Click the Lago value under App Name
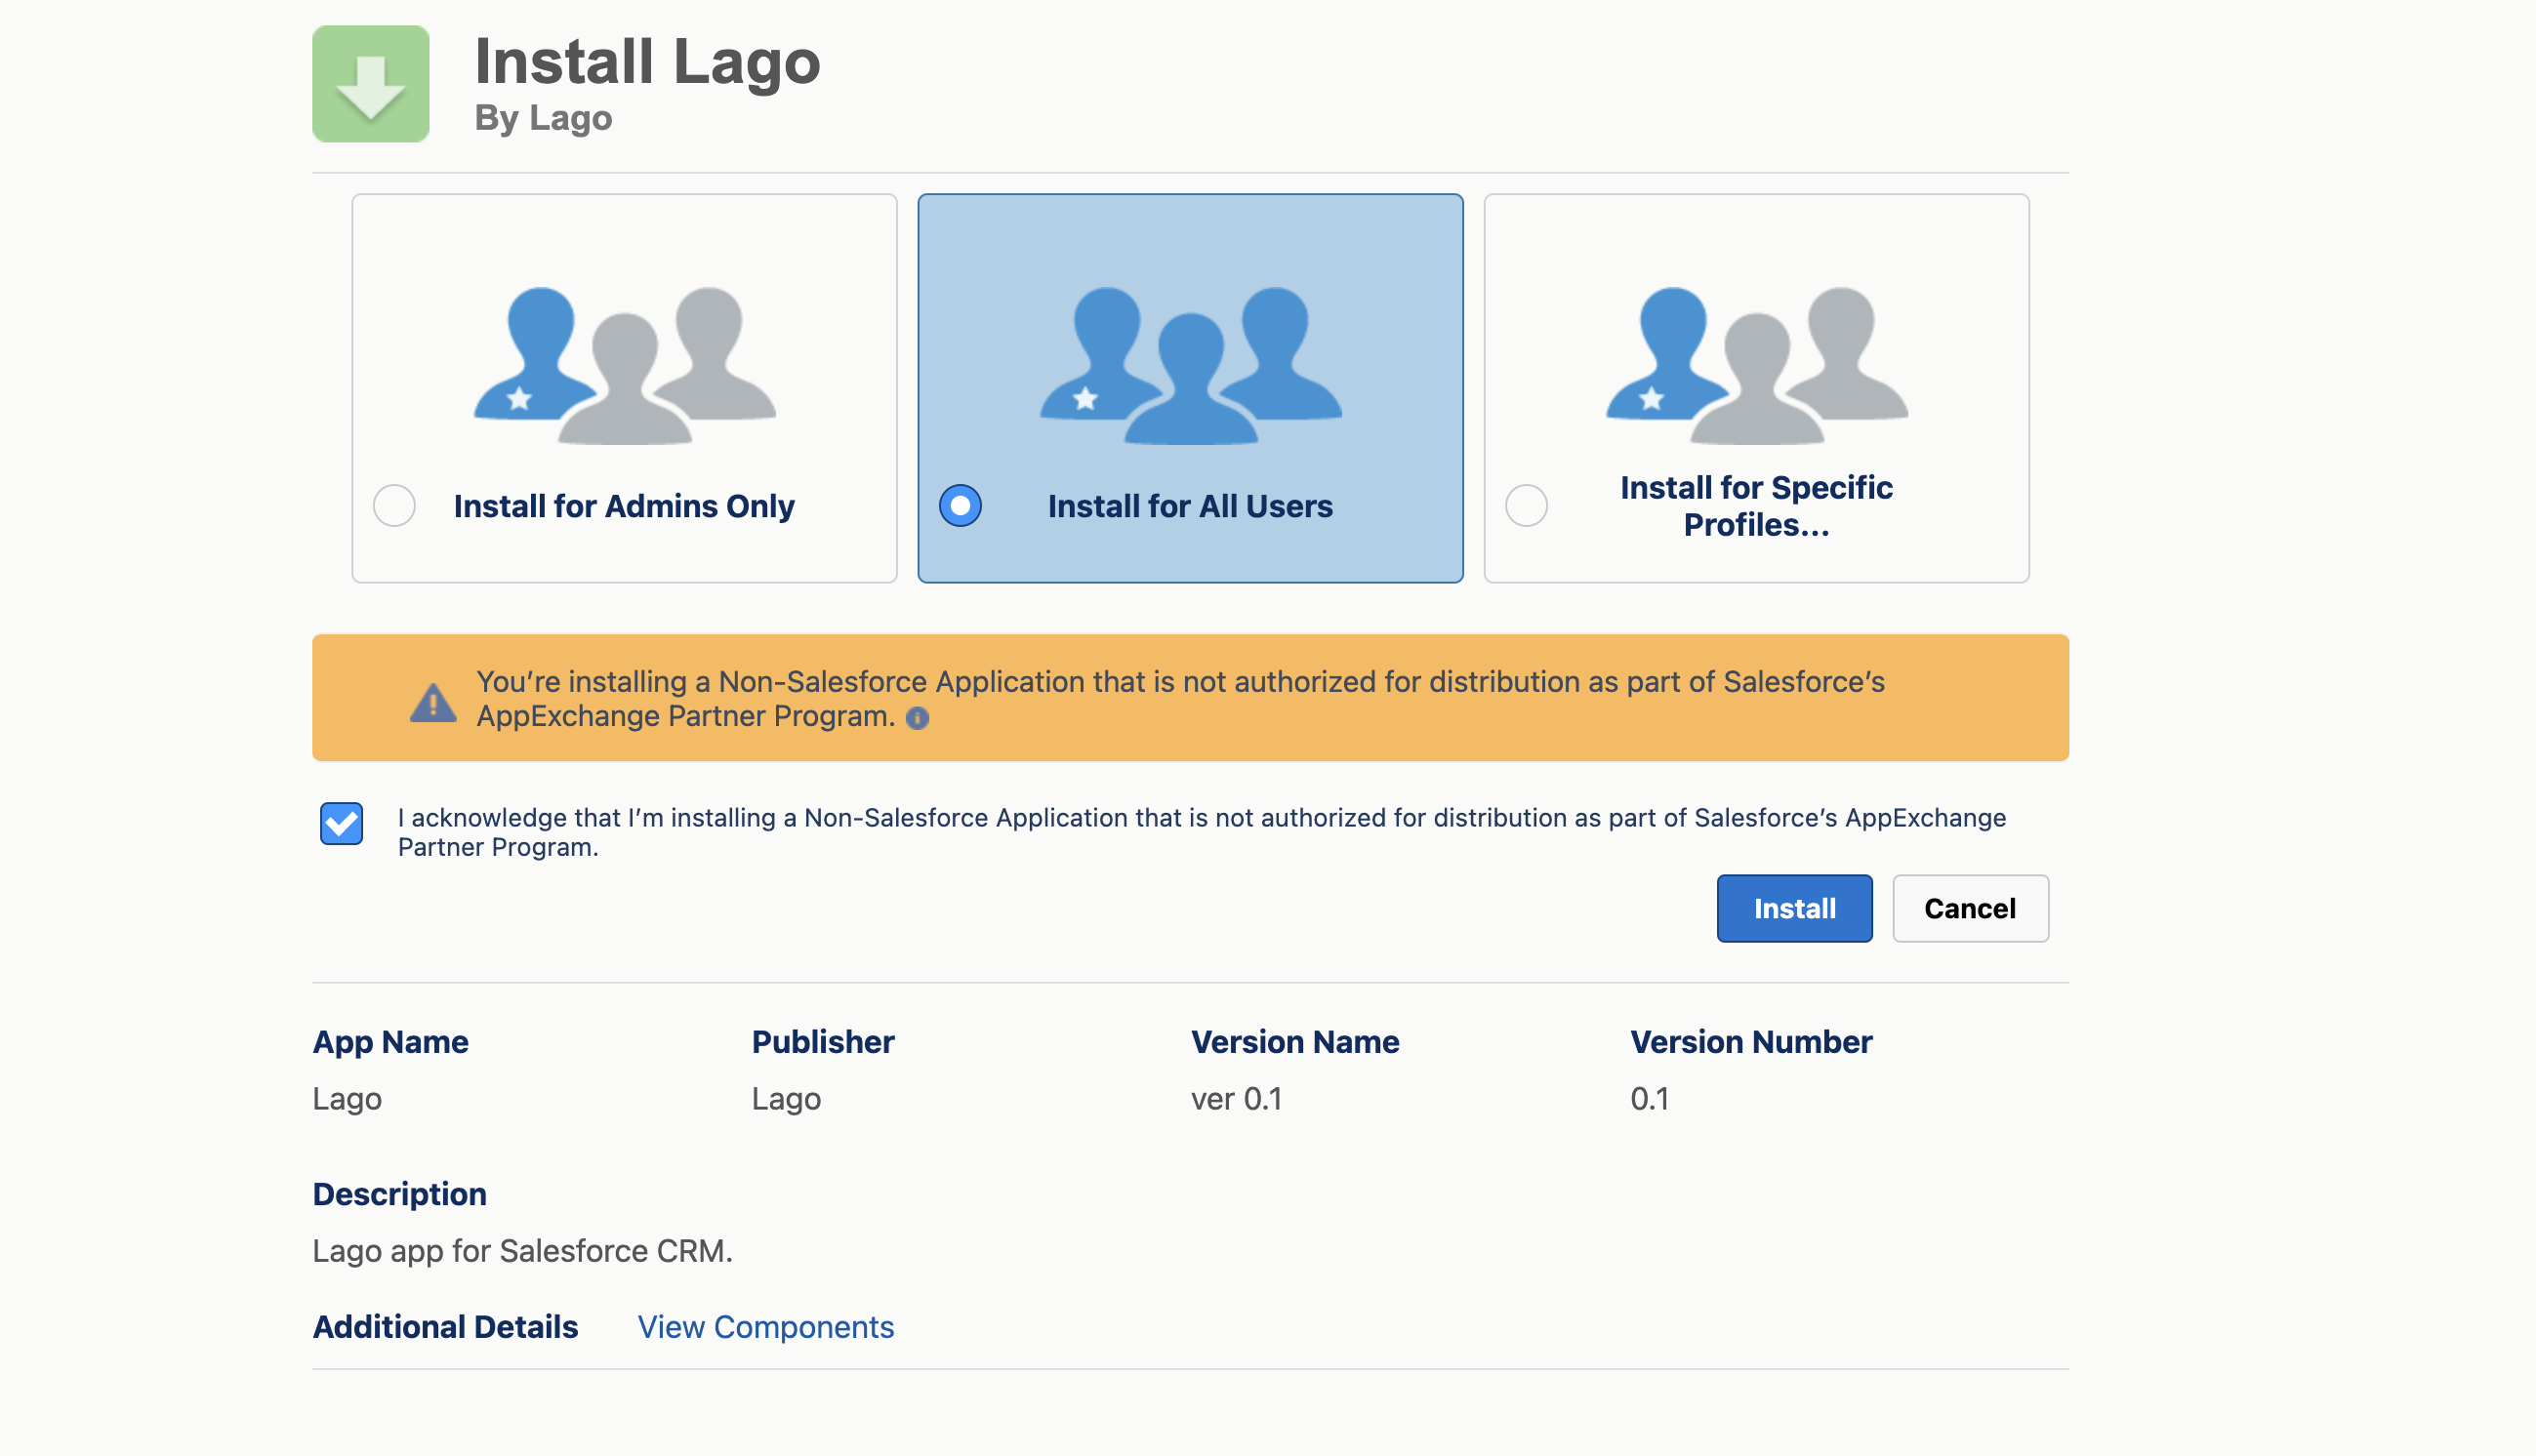The width and height of the screenshot is (2536, 1456). (x=347, y=1099)
